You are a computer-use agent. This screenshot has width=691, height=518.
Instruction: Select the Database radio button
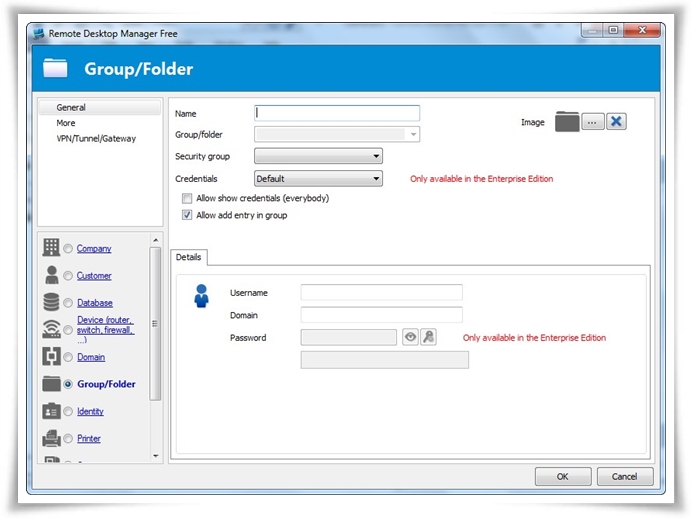point(68,303)
